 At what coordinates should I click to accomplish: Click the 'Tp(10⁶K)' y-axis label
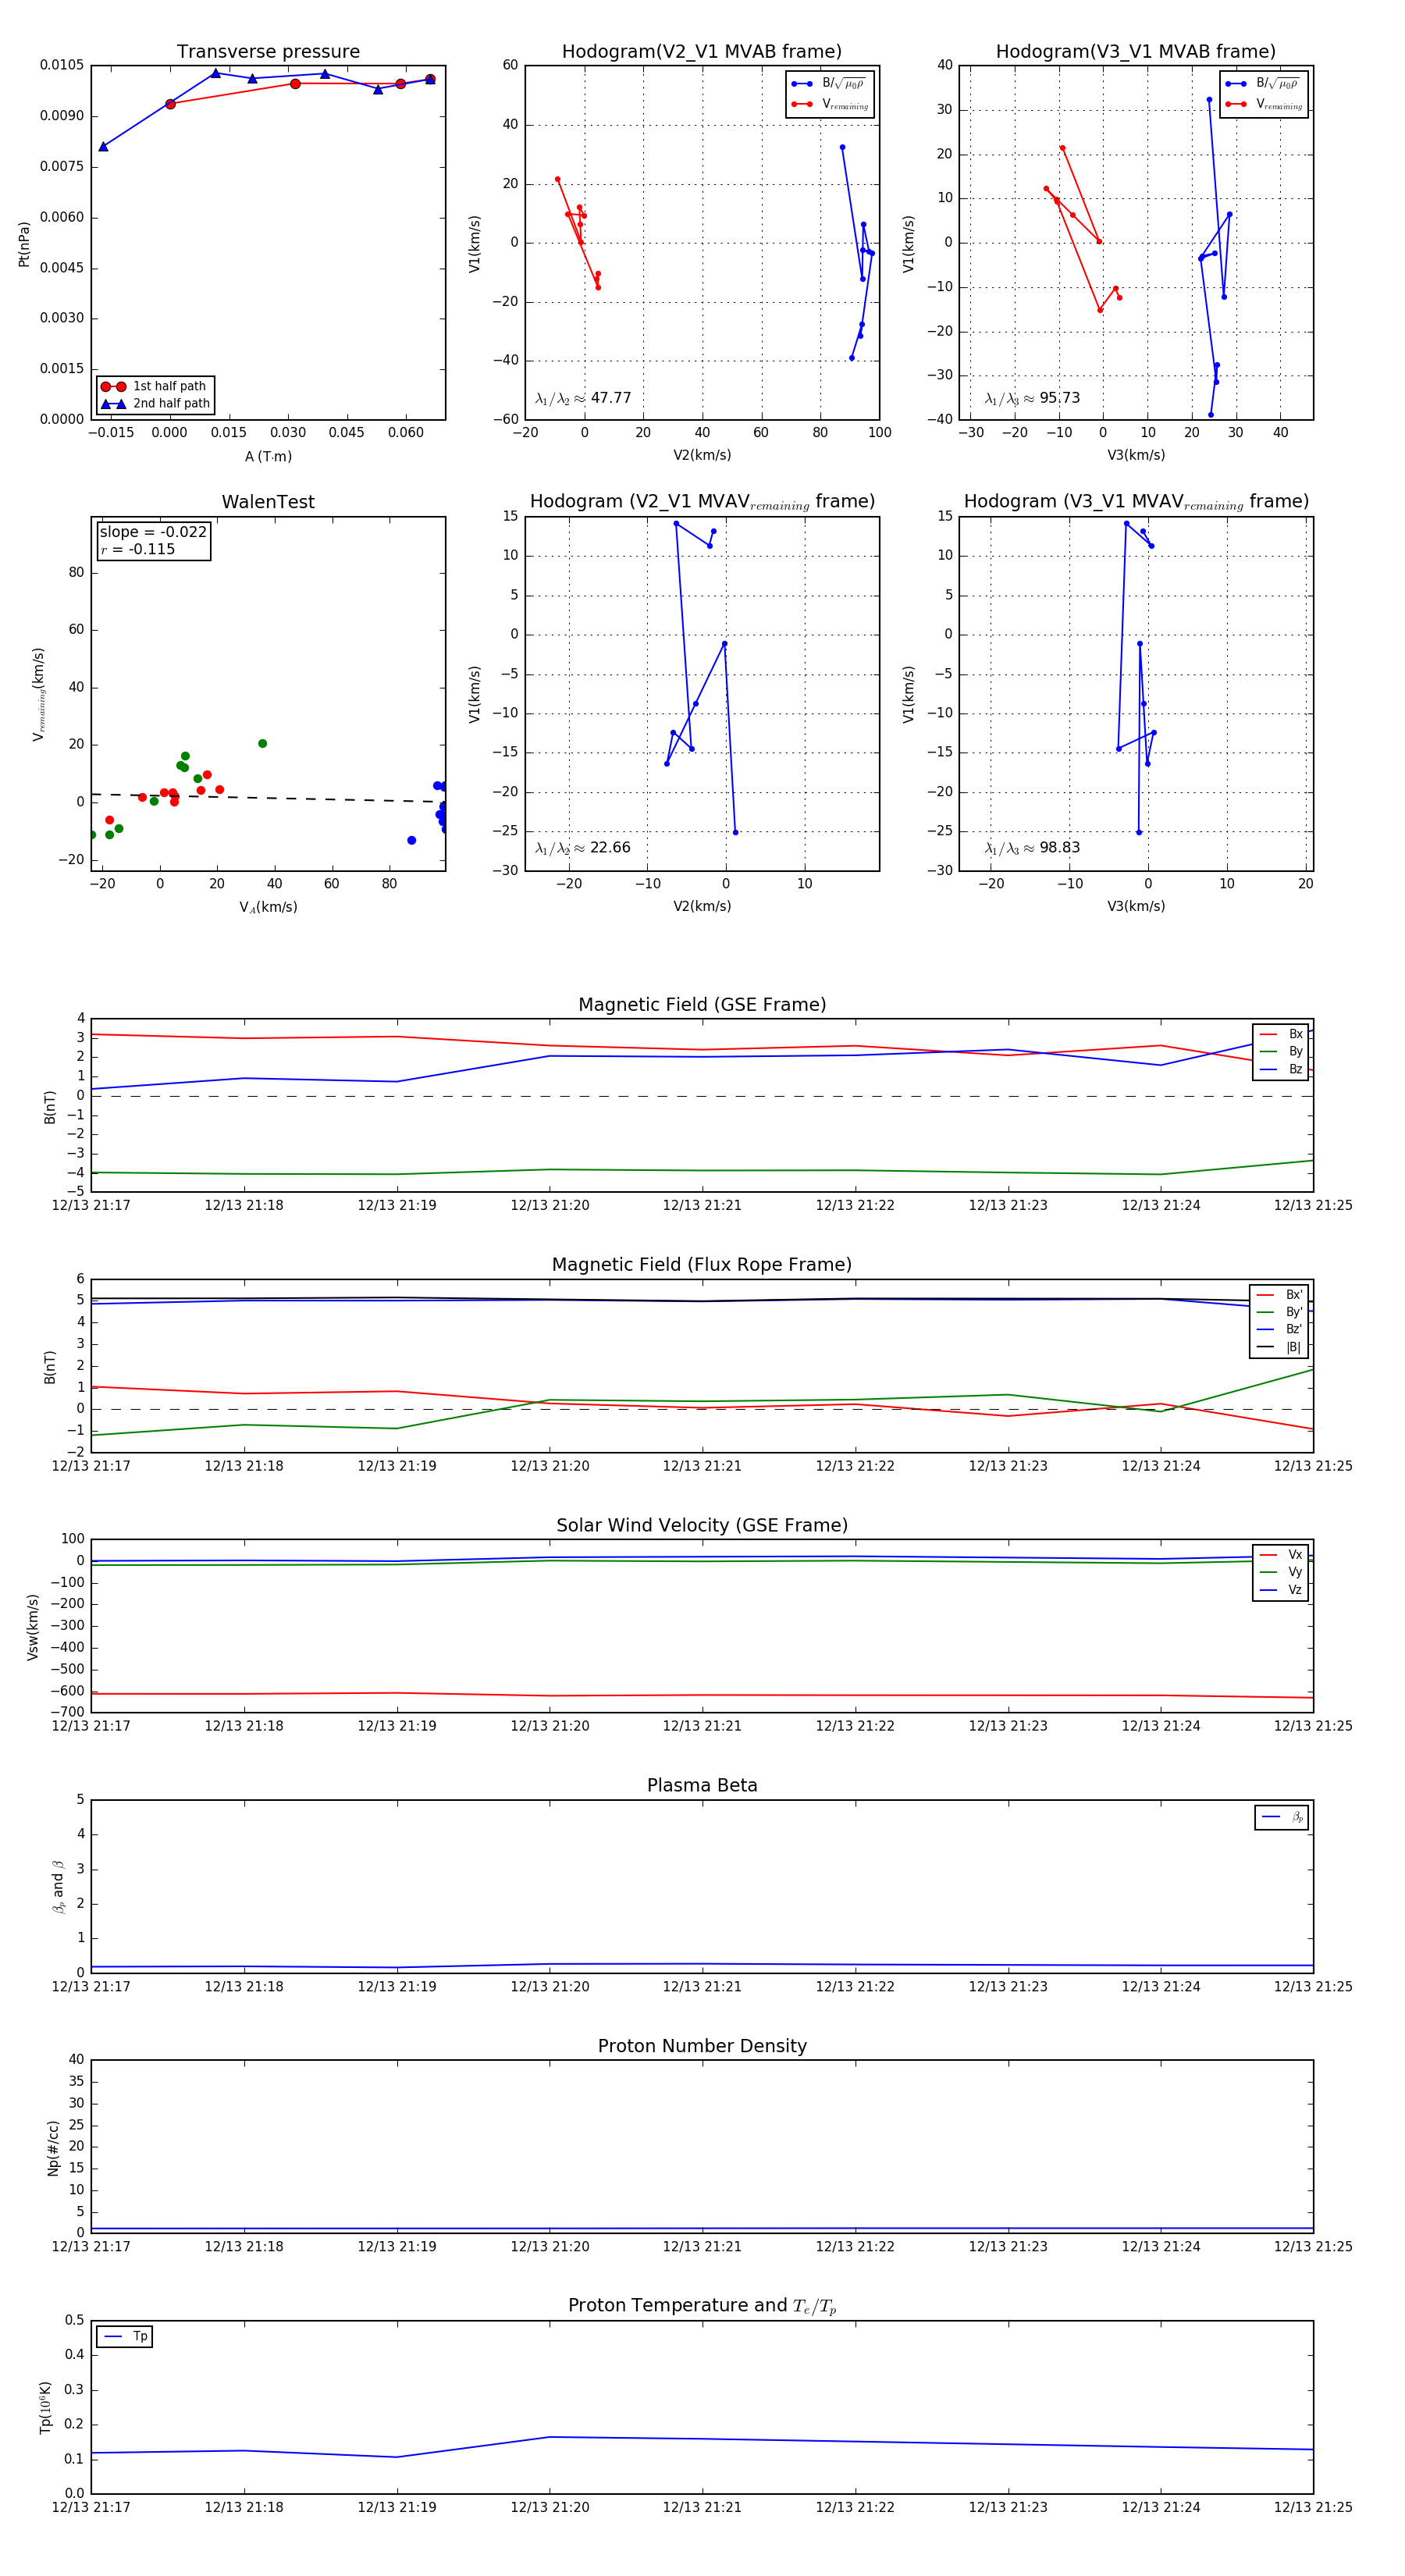pyautogui.click(x=46, y=2407)
